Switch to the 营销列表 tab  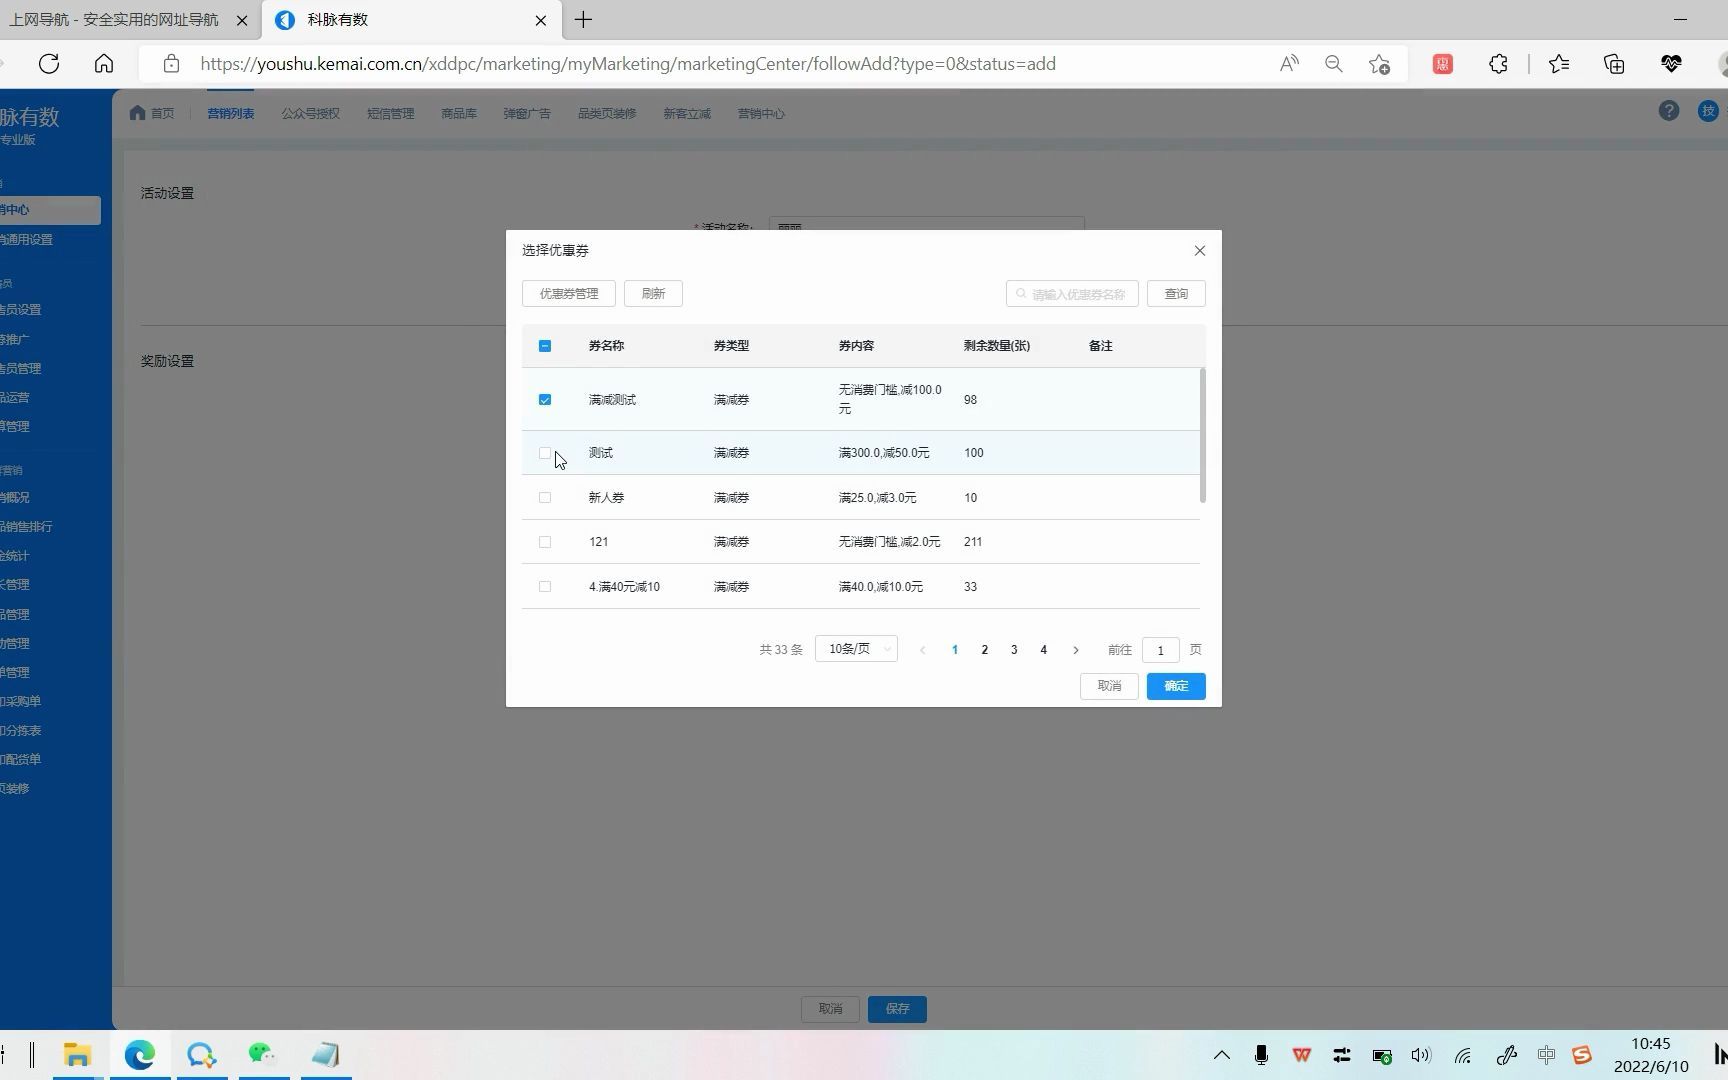pos(231,114)
